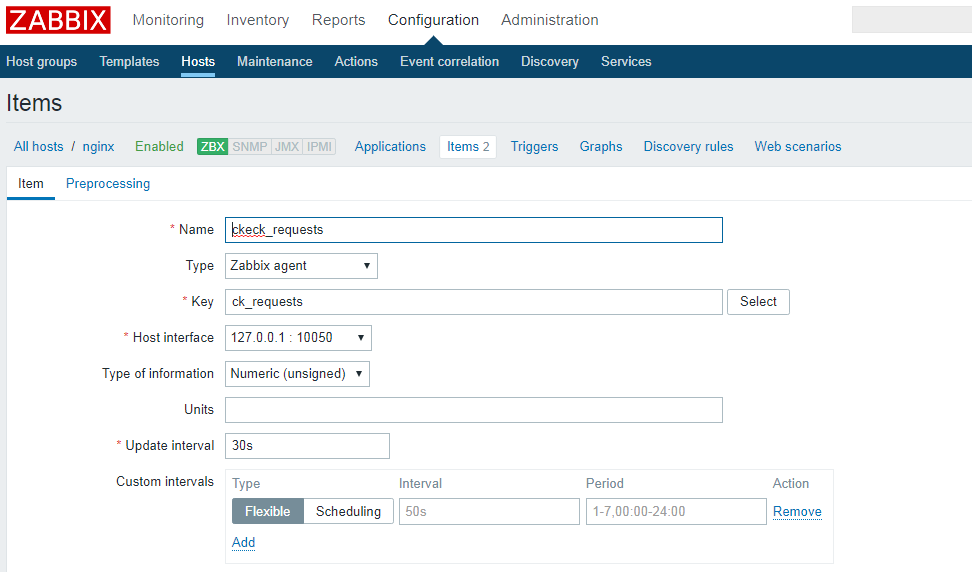Follow the nginx host link
The height and width of the screenshot is (572, 972).
(99, 146)
